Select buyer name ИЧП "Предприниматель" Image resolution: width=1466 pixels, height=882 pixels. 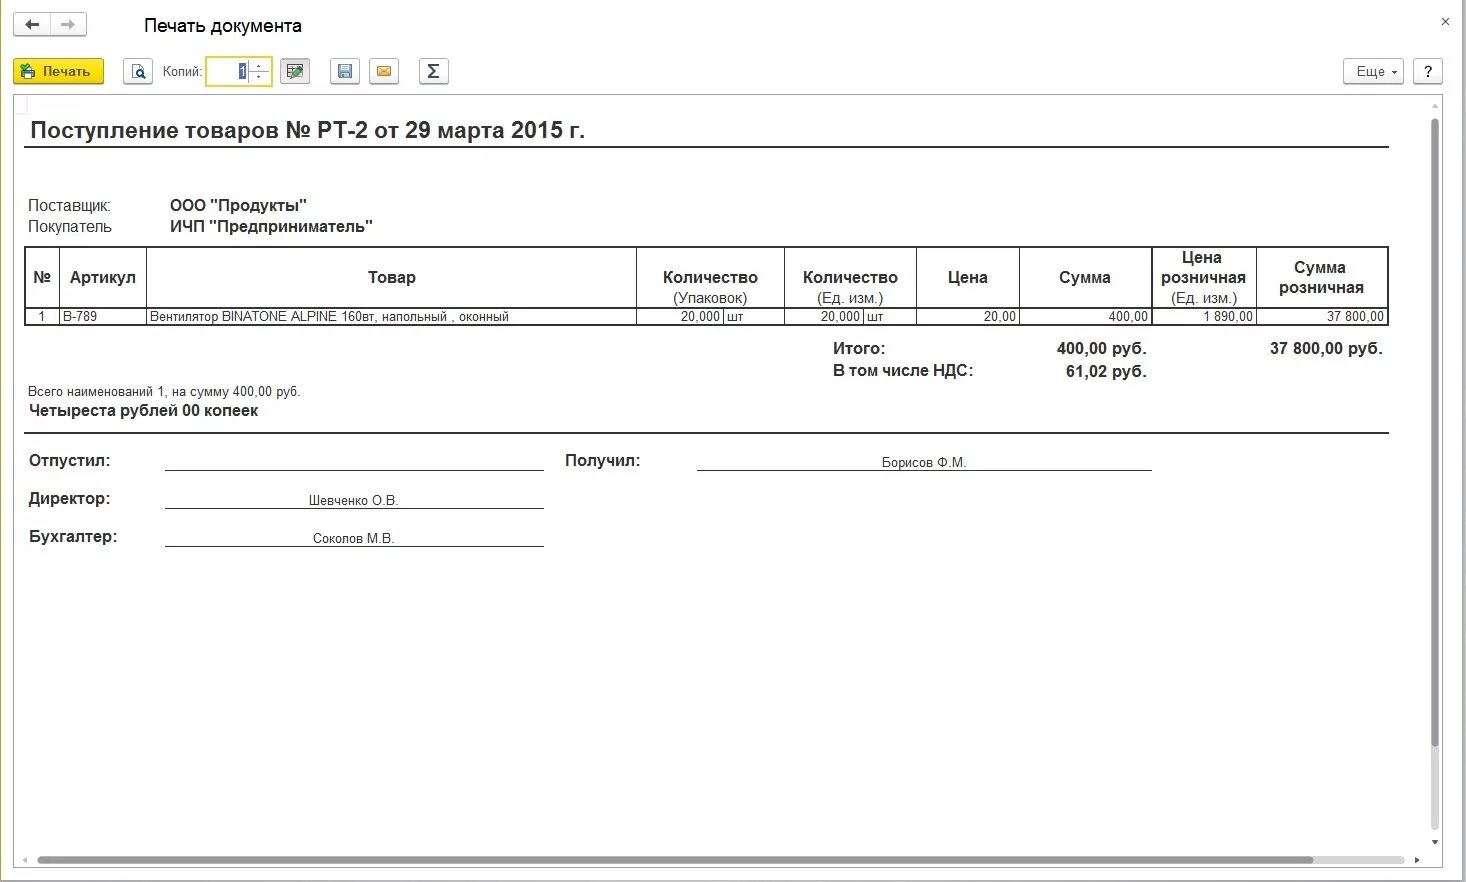pyautogui.click(x=271, y=226)
